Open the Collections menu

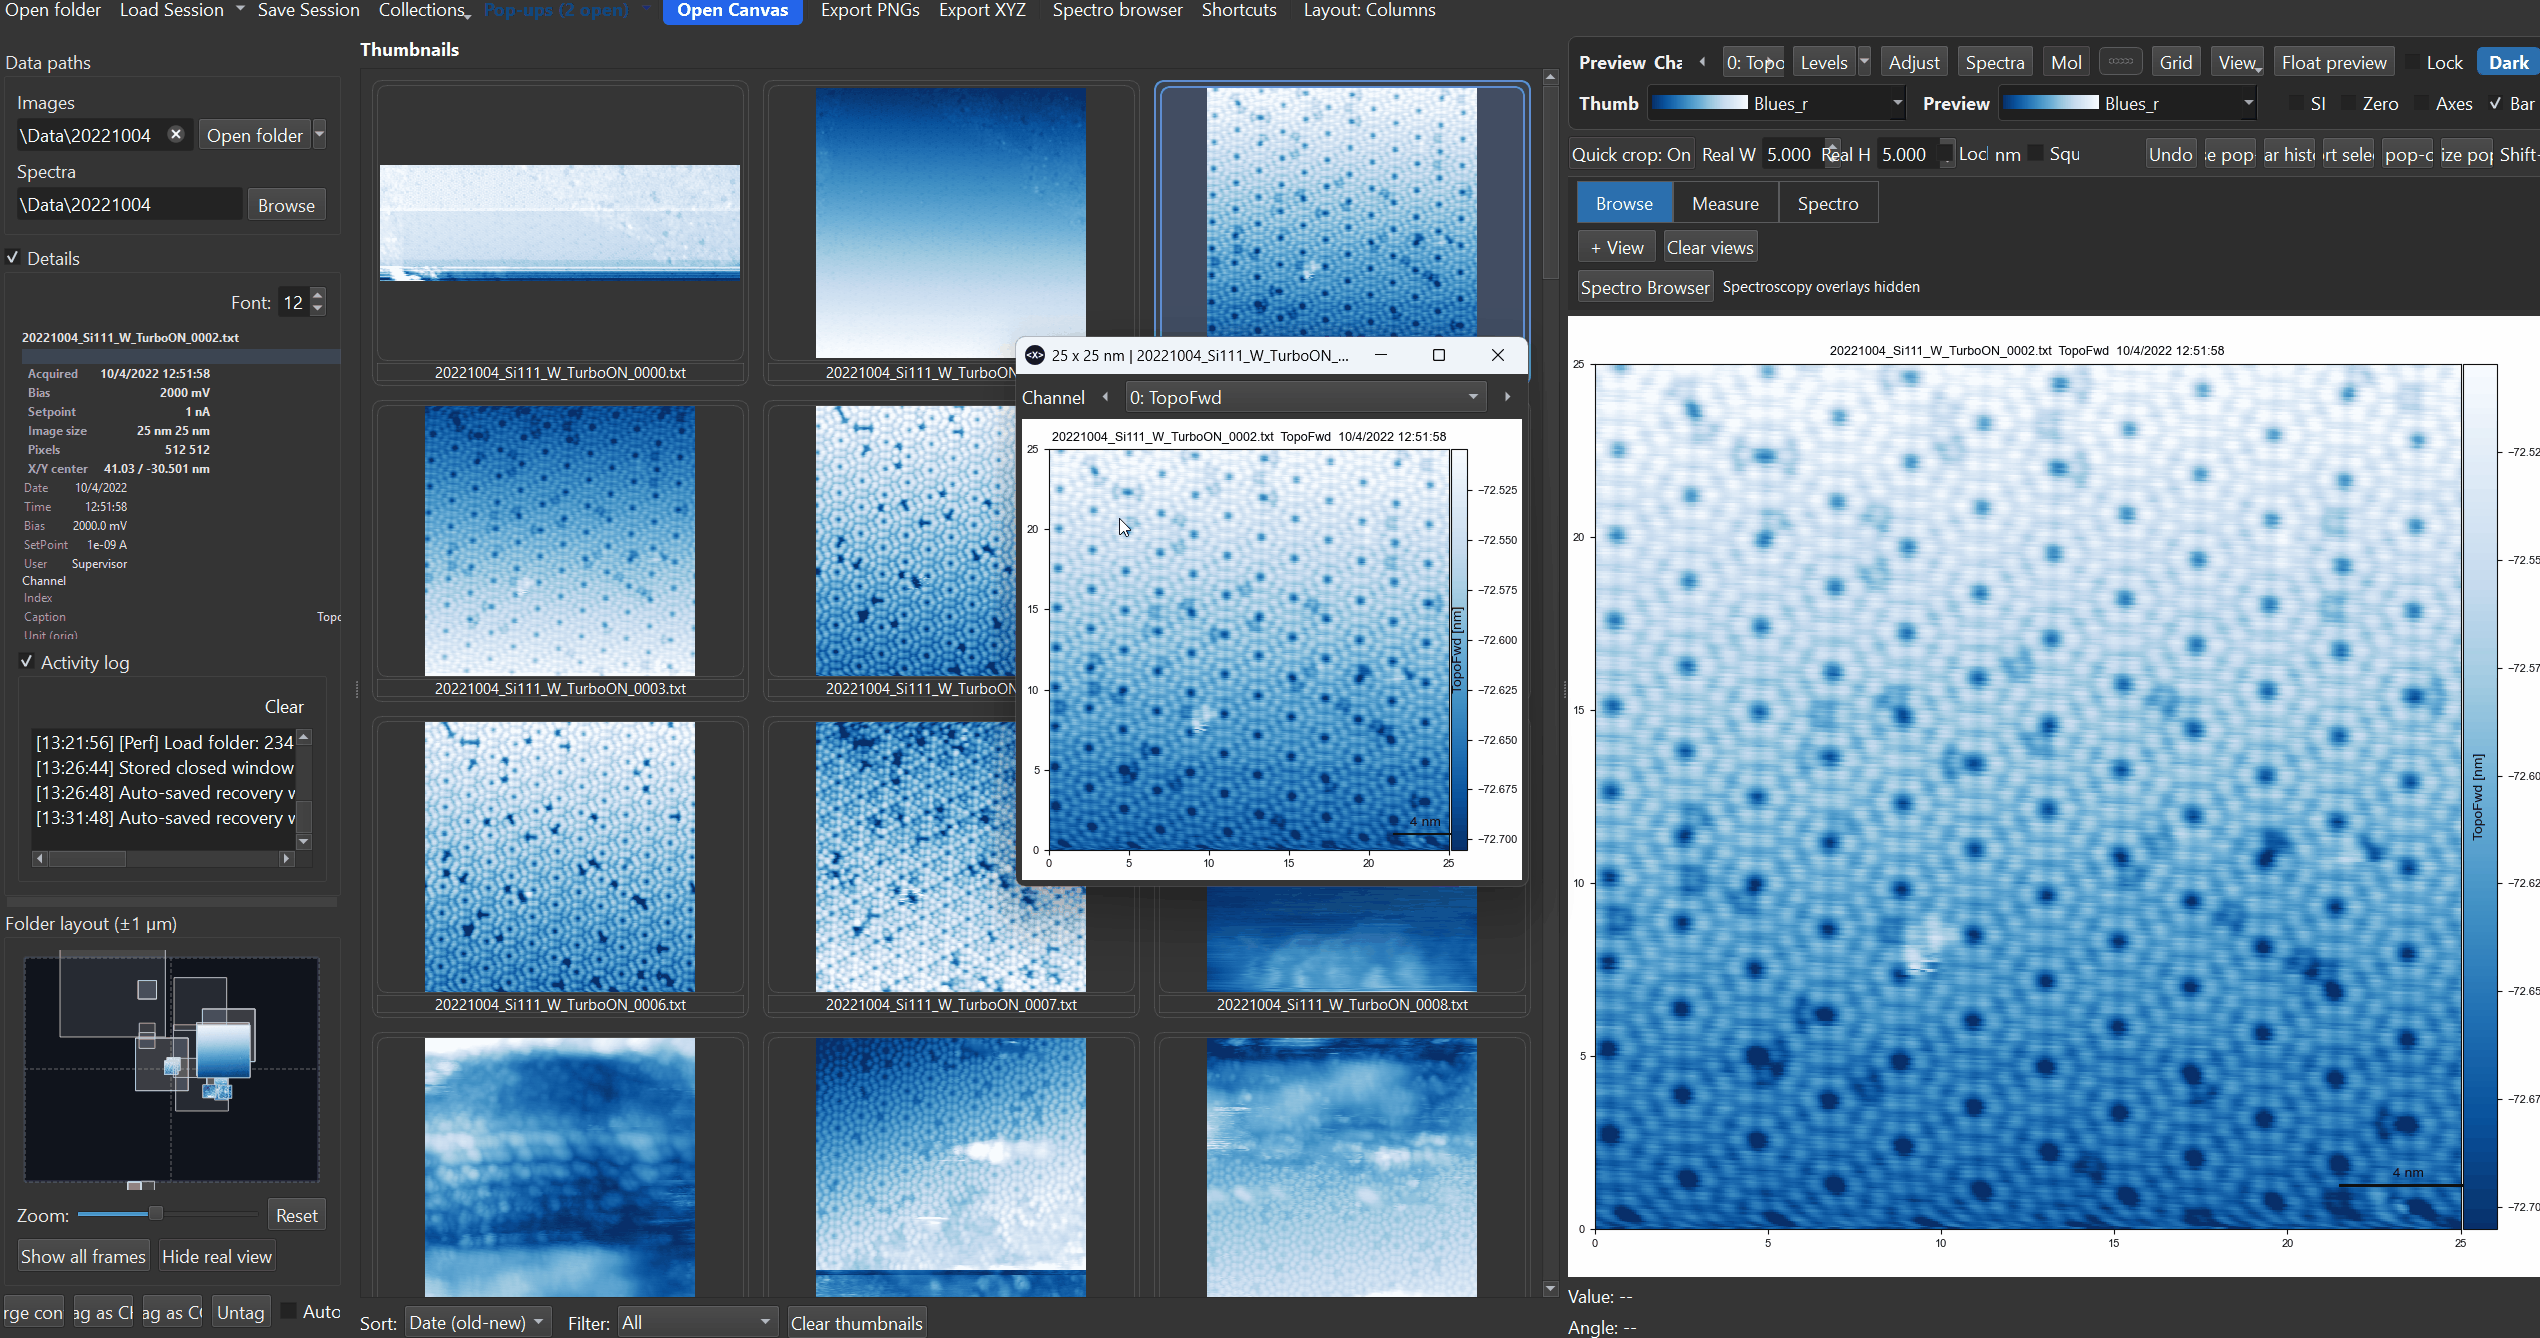click(422, 10)
